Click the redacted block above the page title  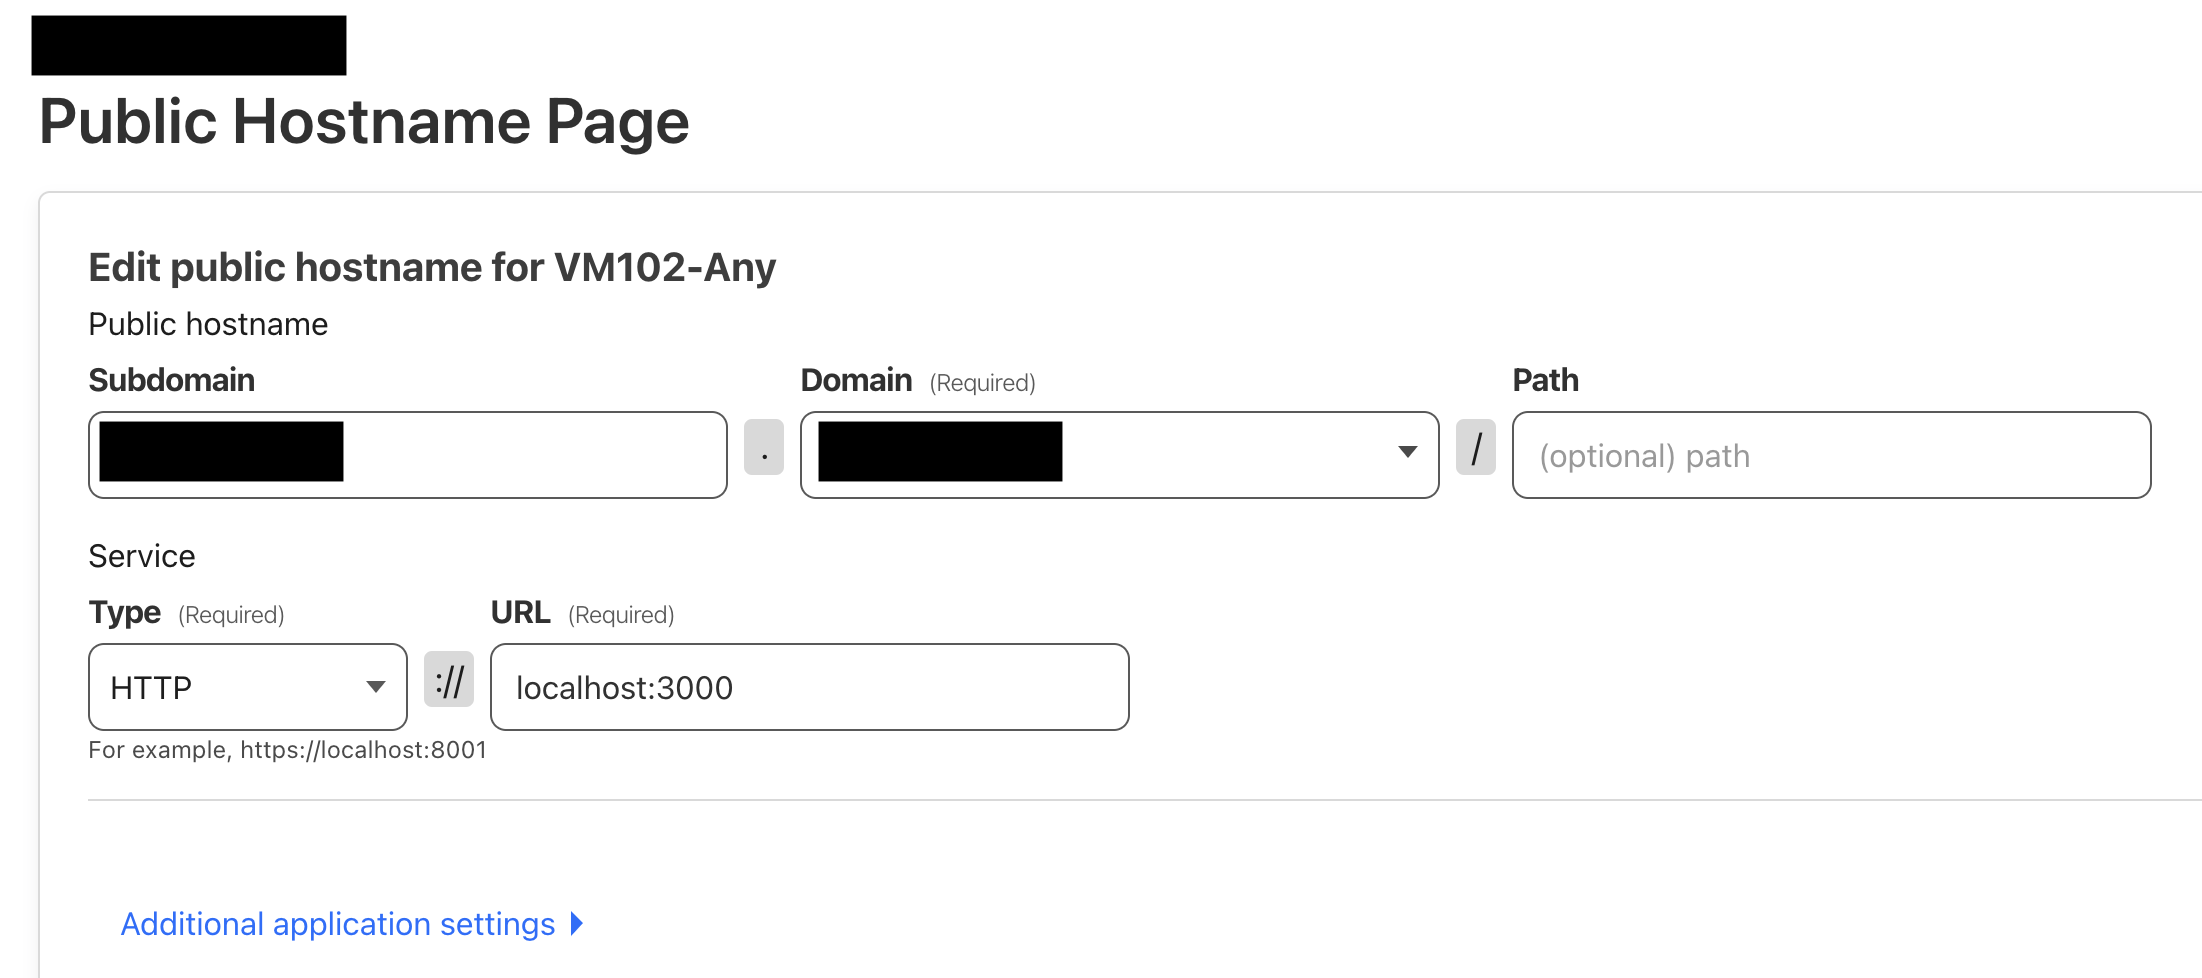pyautogui.click(x=189, y=45)
